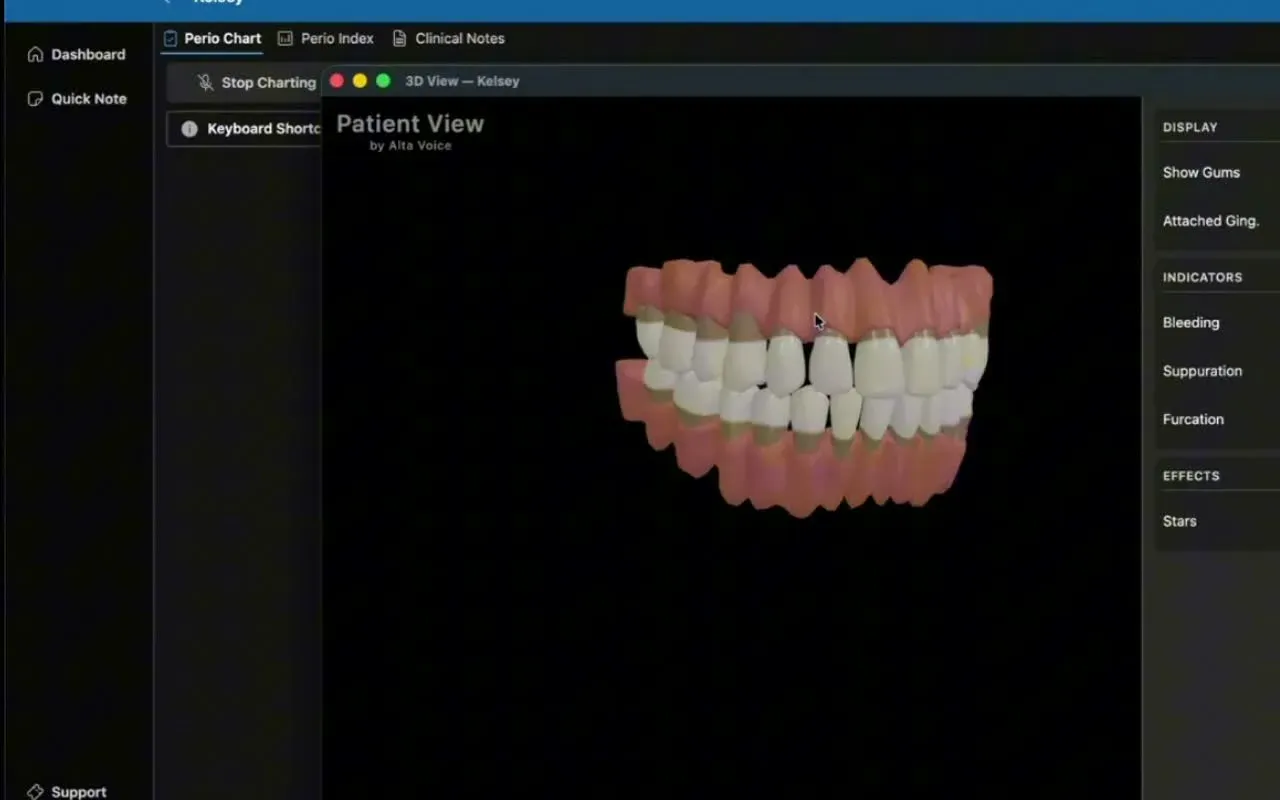Click the INDICATORS section header
Viewport: 1280px width, 800px height.
tap(1202, 278)
